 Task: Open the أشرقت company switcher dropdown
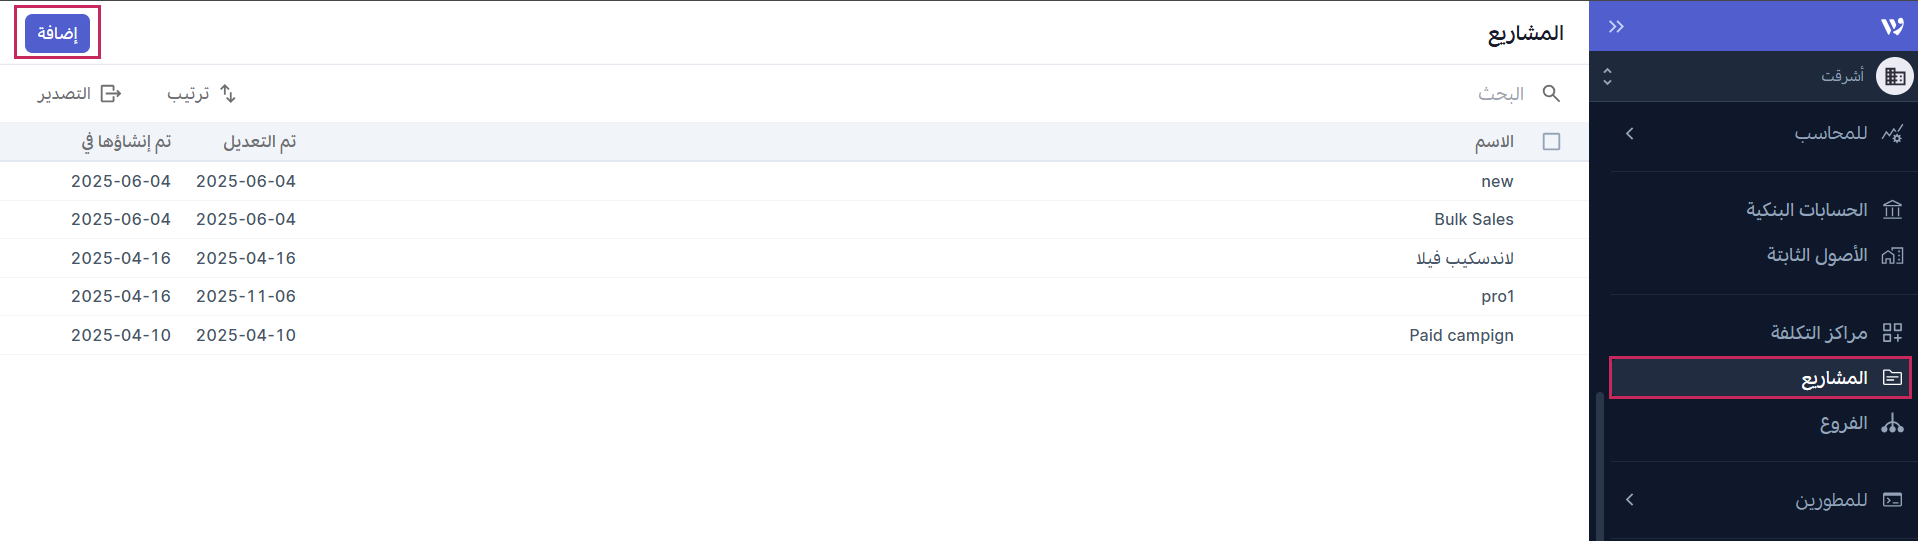[1607, 76]
